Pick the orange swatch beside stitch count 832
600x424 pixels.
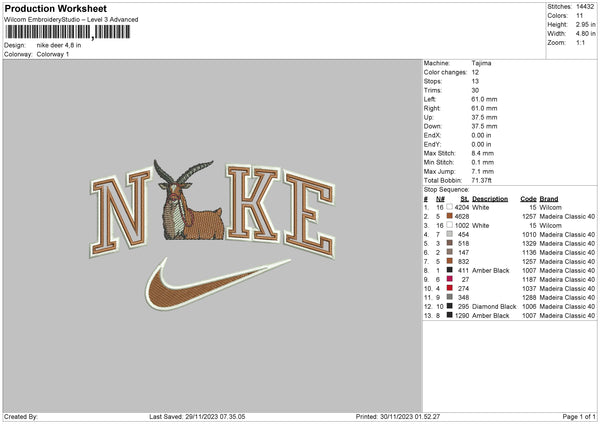click(x=450, y=261)
